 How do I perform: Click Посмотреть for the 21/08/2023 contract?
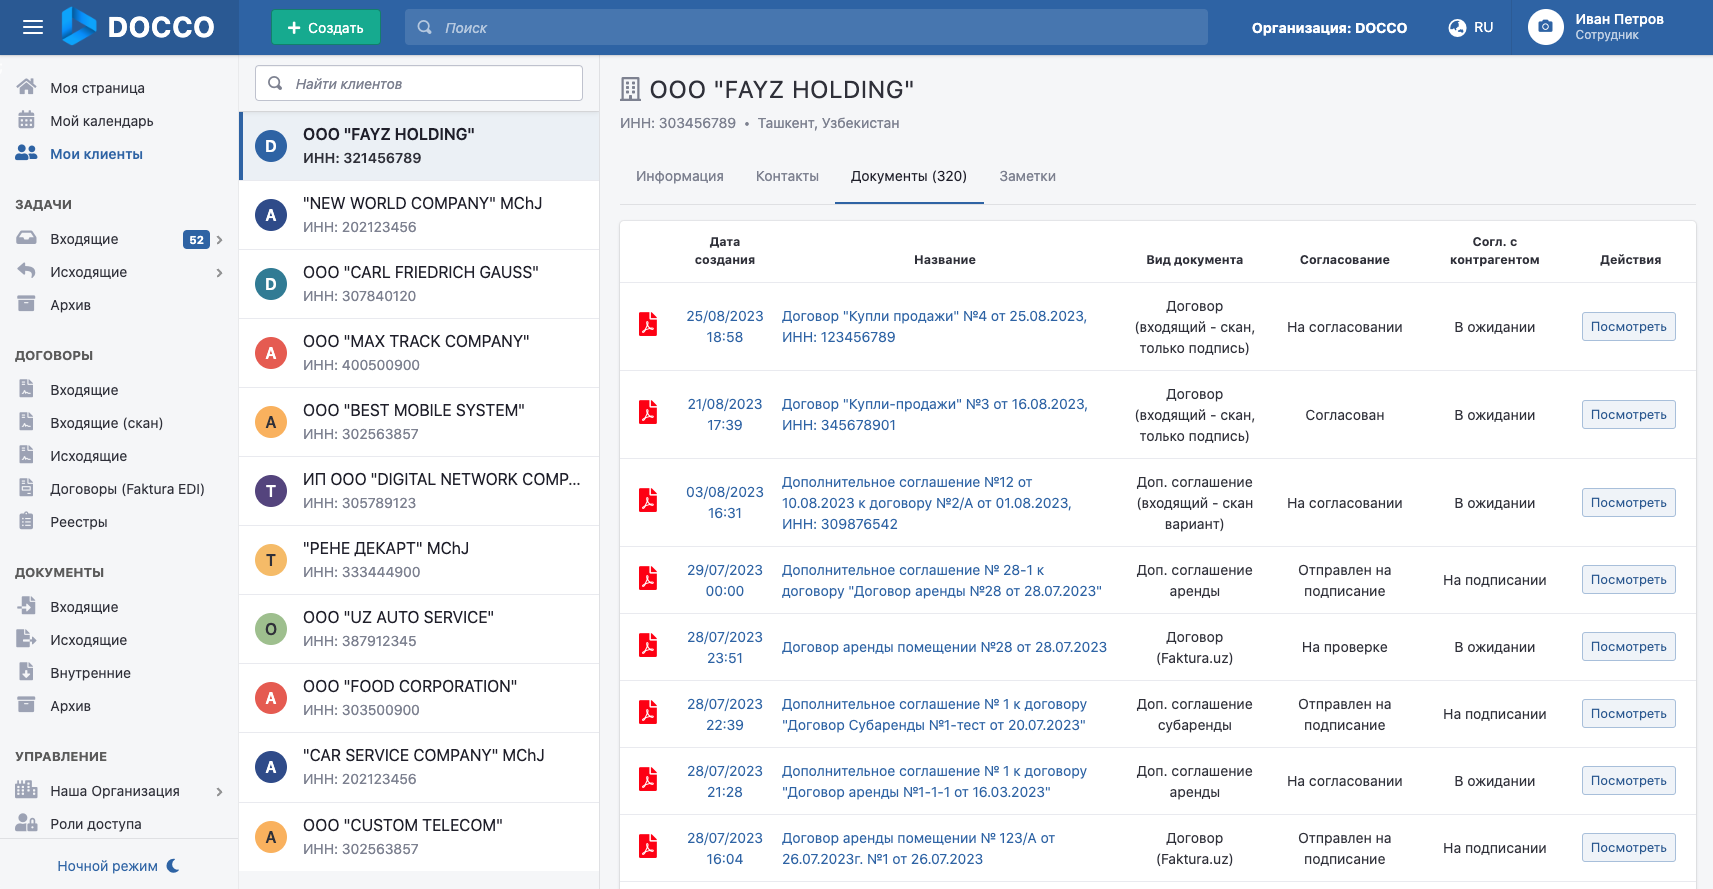click(1628, 414)
